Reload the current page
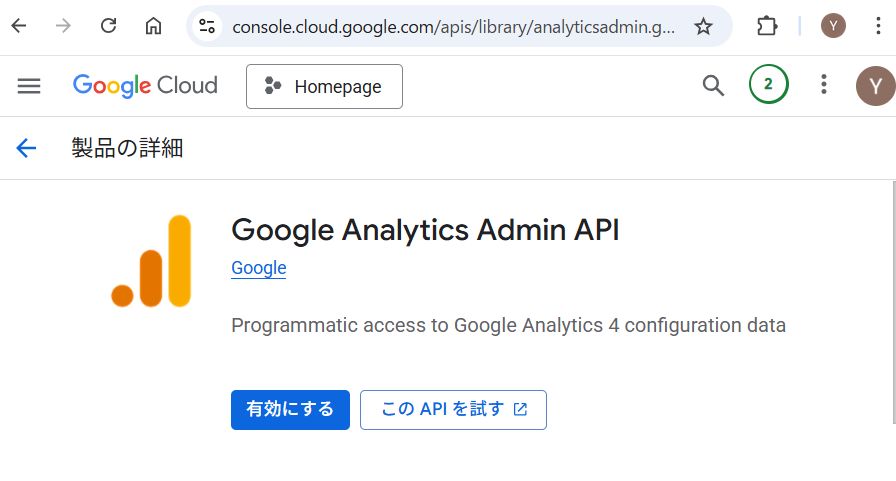Screen dimensions: 896x481 pos(109,26)
